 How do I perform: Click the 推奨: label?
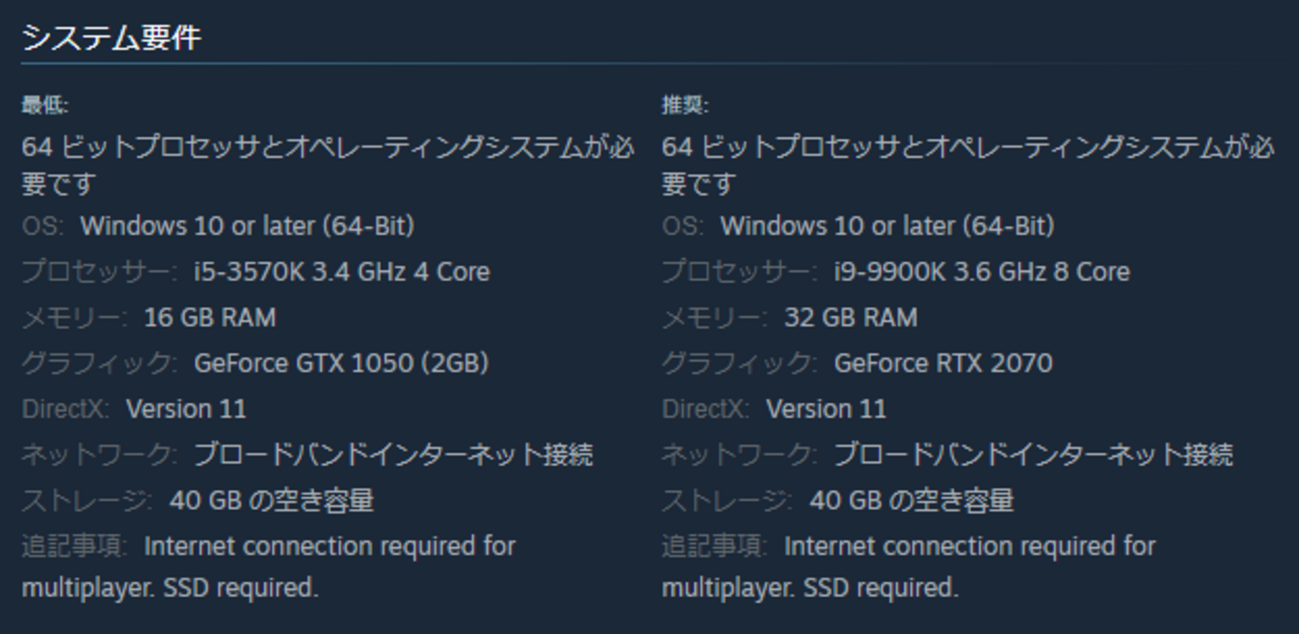tap(685, 105)
